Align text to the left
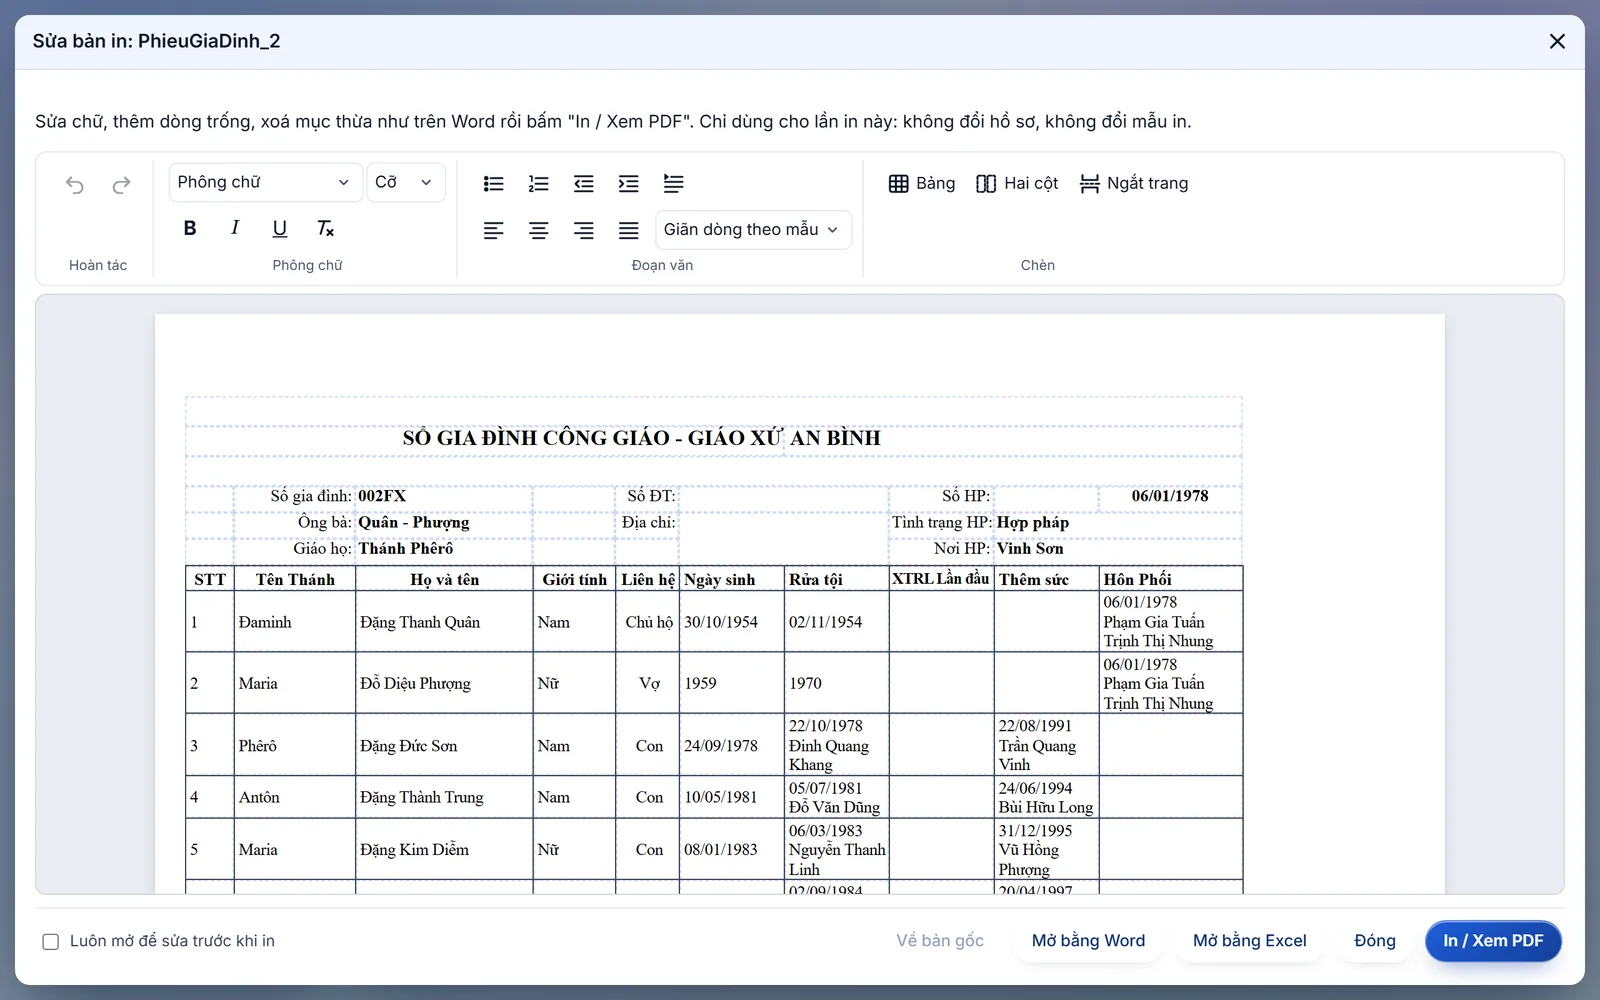The height and width of the screenshot is (1000, 1600). coord(494,230)
